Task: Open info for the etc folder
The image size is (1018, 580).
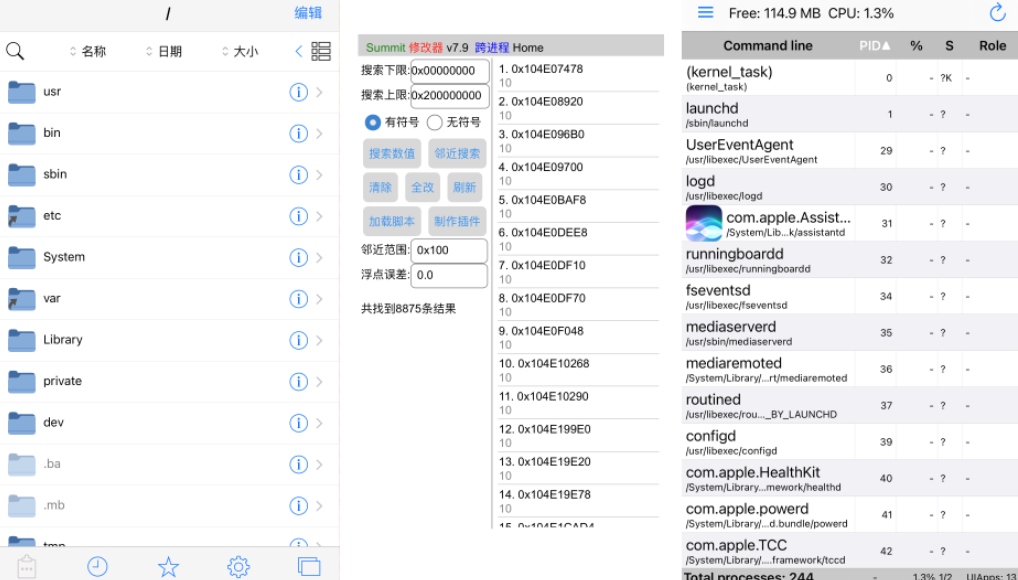Action: pos(298,216)
